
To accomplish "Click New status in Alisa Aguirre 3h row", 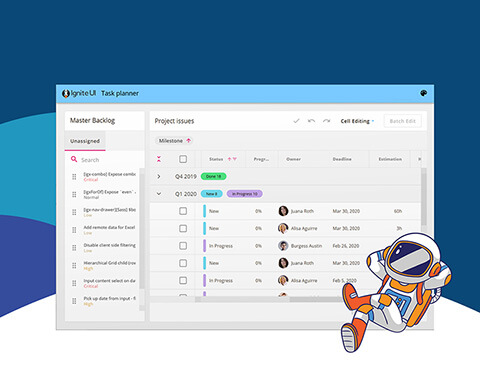I will tap(214, 228).
